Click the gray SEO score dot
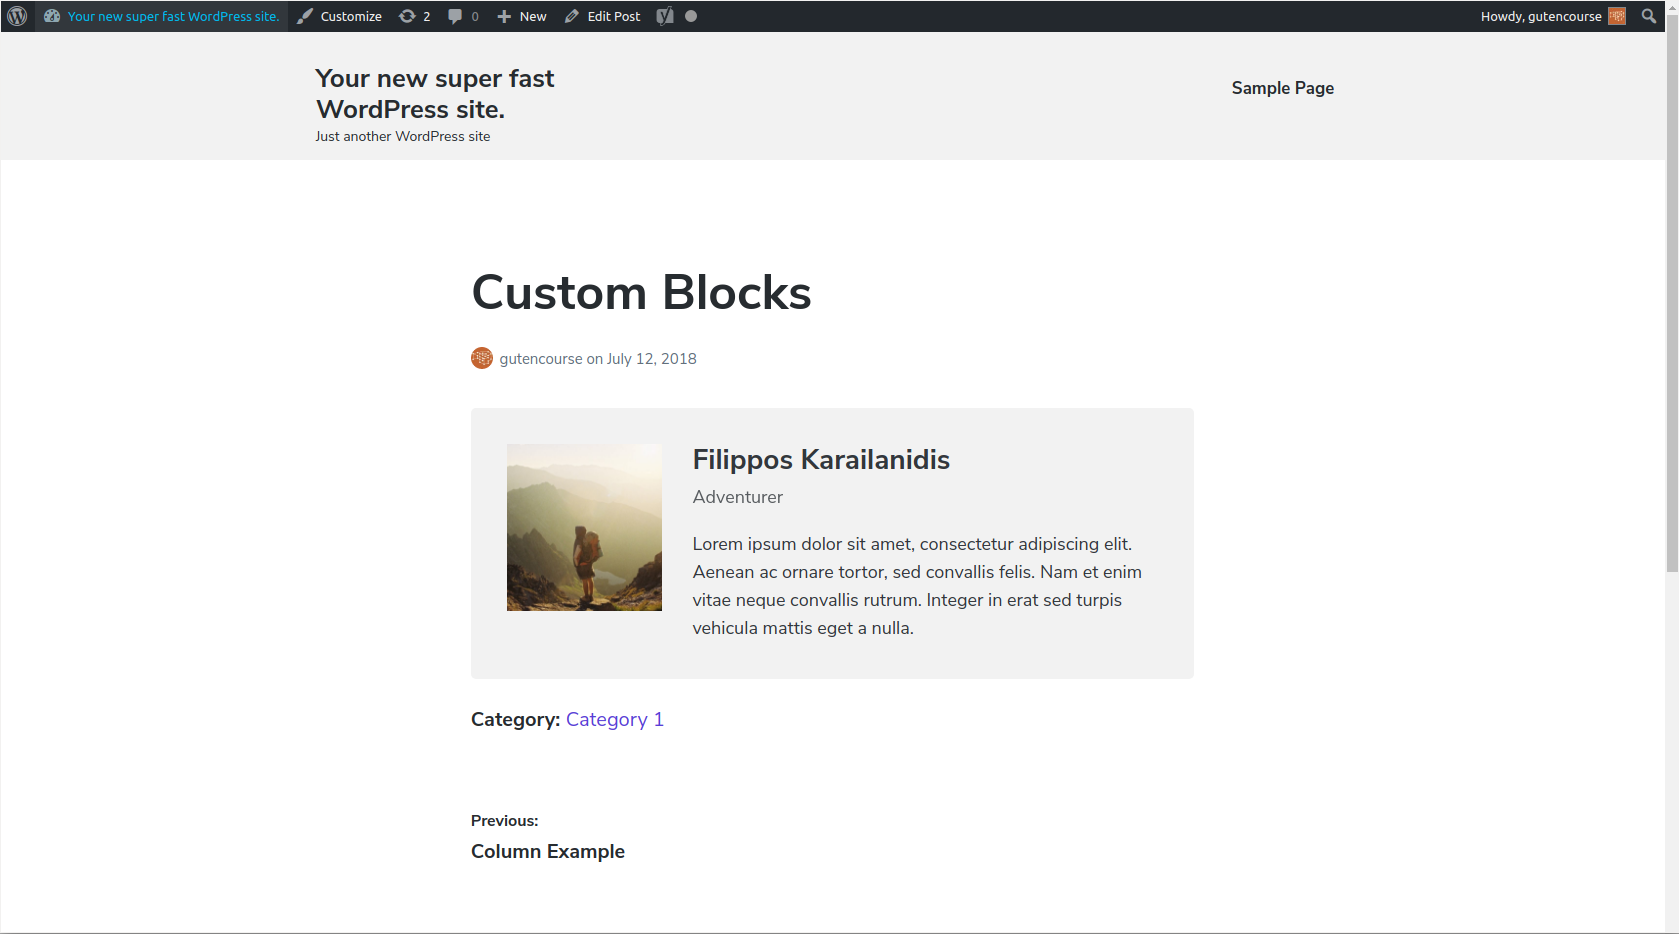Image resolution: width=1679 pixels, height=934 pixels. [691, 16]
